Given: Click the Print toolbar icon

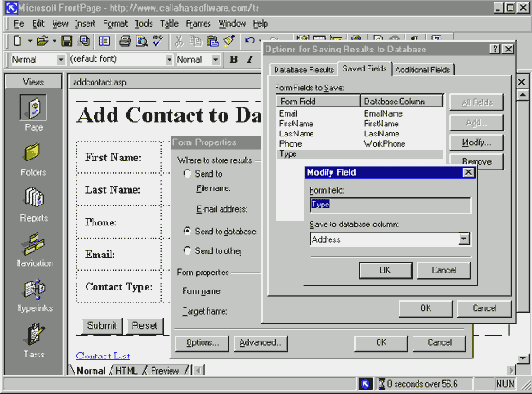Looking at the screenshot, I should pos(125,41).
